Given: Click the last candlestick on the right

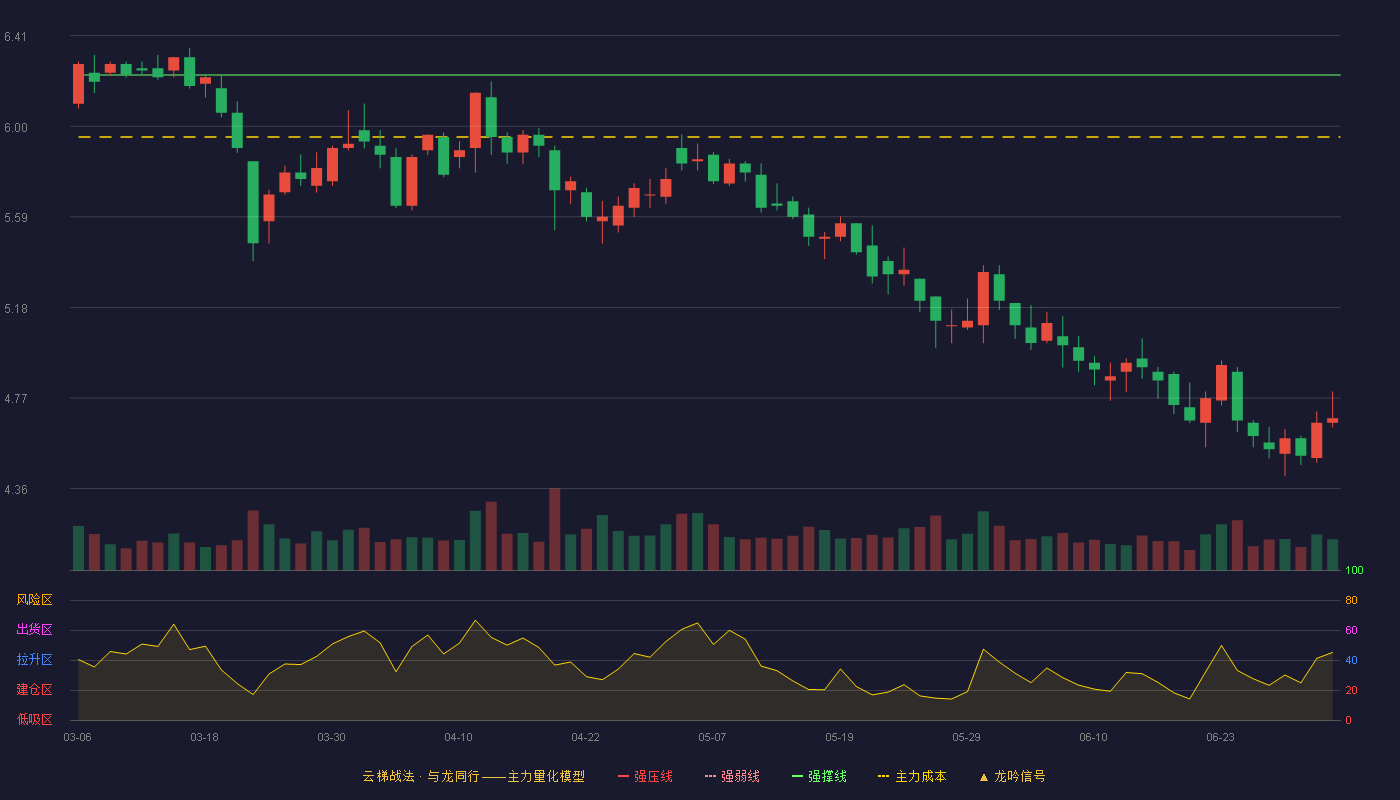Looking at the screenshot, I should 1332,421.
